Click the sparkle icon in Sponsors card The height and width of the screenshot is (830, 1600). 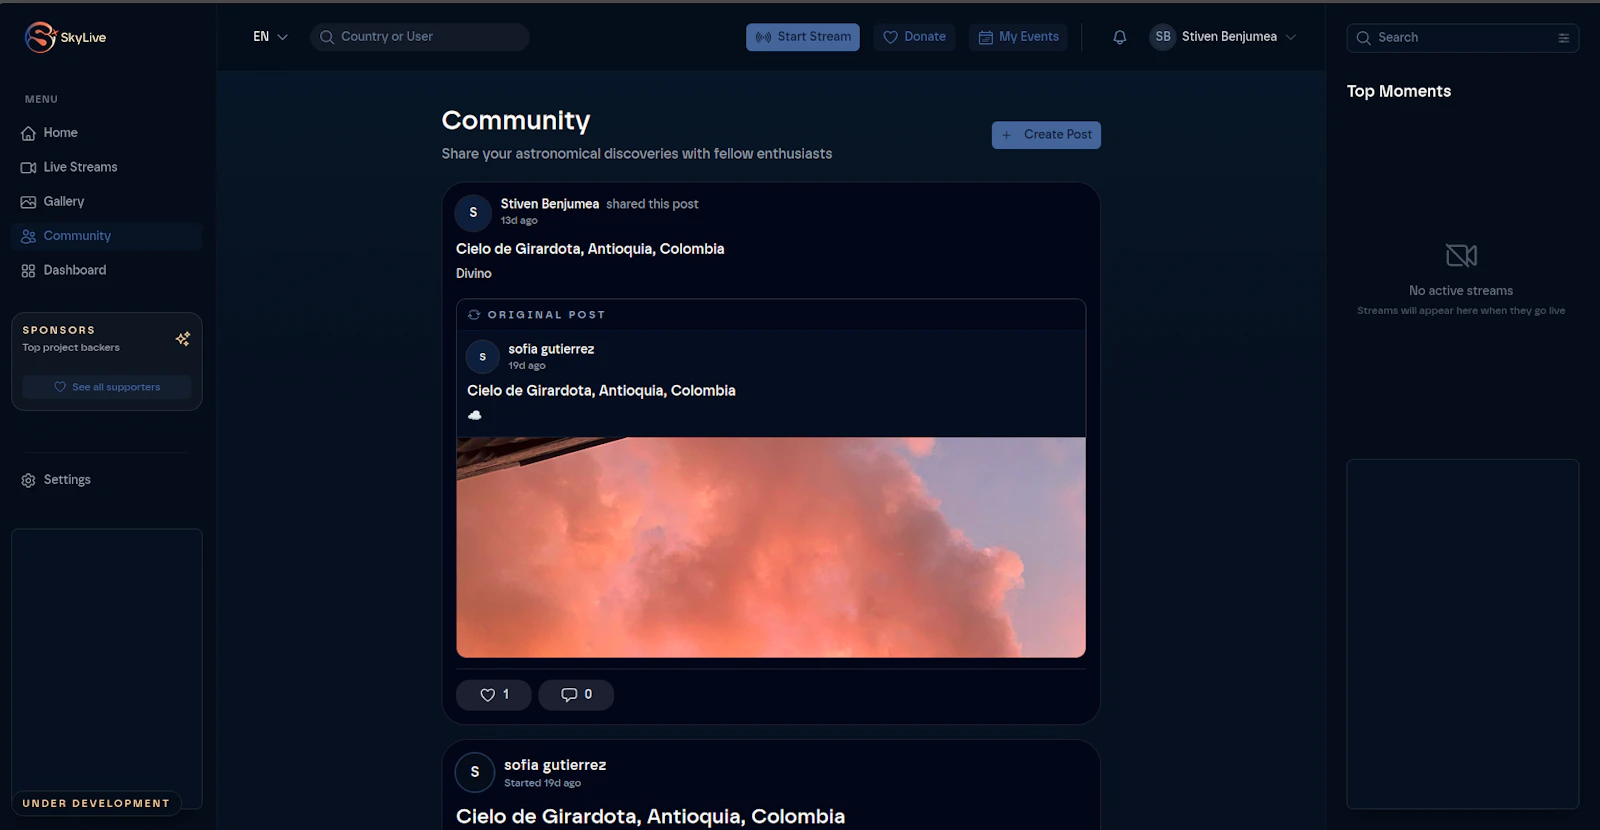(x=183, y=339)
